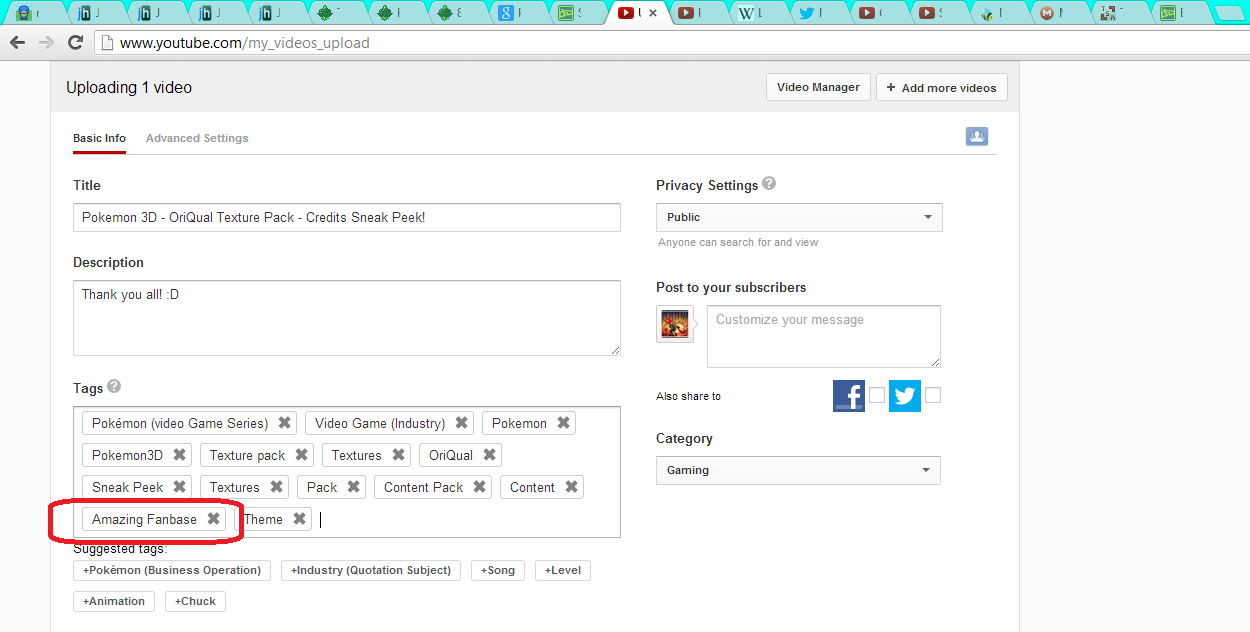This screenshot has height=632, width=1250.
Task: Click inside the video Title field
Action: [x=346, y=217]
